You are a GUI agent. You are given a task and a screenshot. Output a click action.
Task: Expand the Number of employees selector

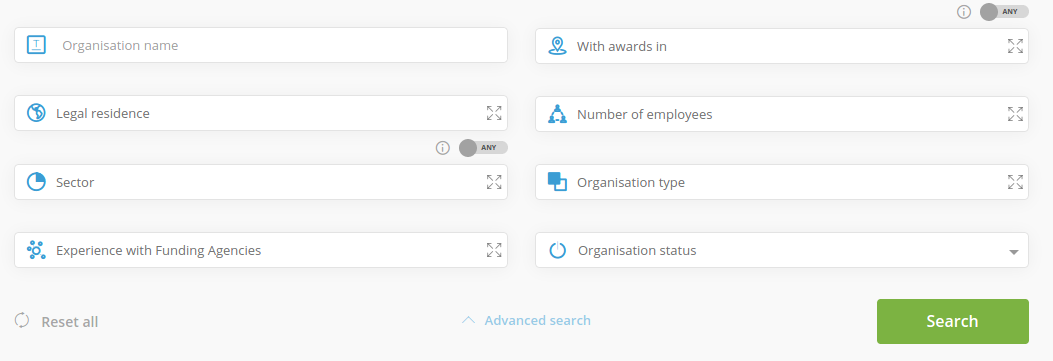[1015, 114]
